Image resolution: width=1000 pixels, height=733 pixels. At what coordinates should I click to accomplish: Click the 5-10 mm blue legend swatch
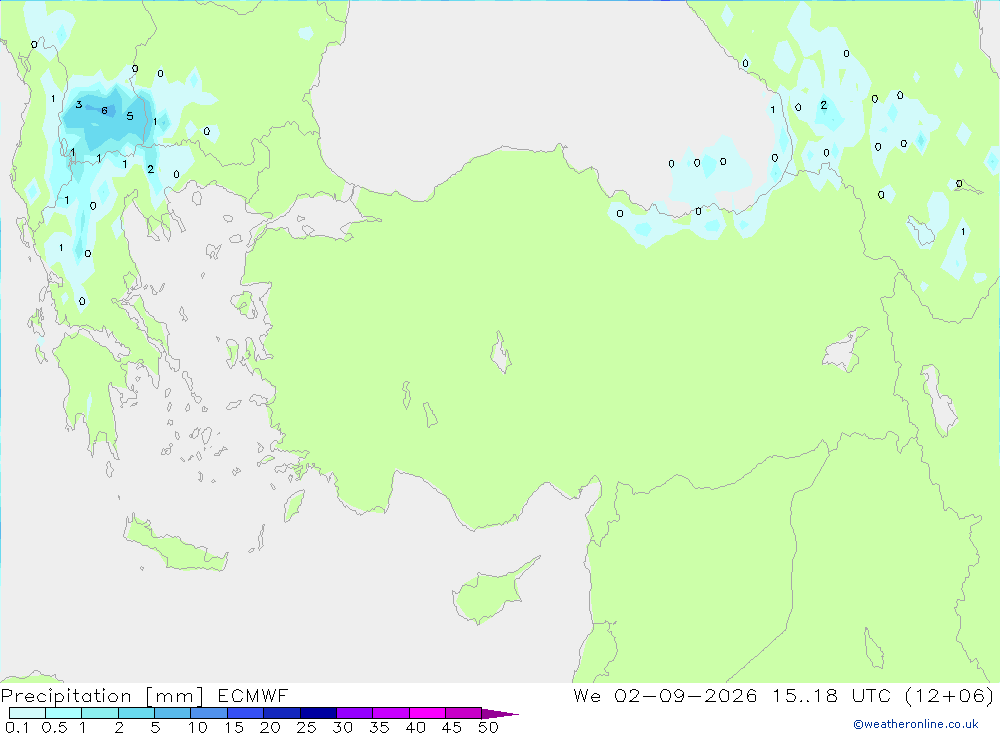point(172,713)
